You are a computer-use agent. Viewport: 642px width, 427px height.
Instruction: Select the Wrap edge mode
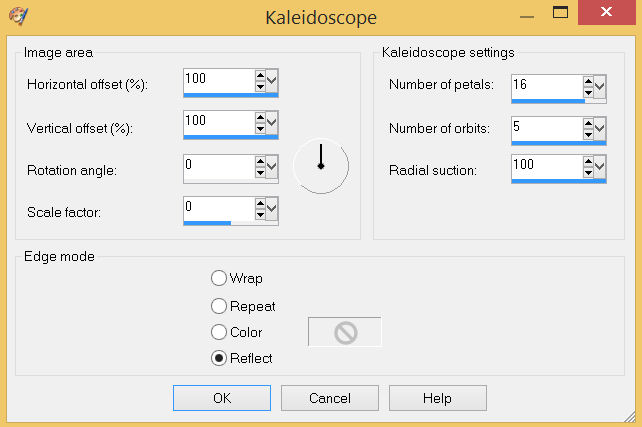click(219, 279)
